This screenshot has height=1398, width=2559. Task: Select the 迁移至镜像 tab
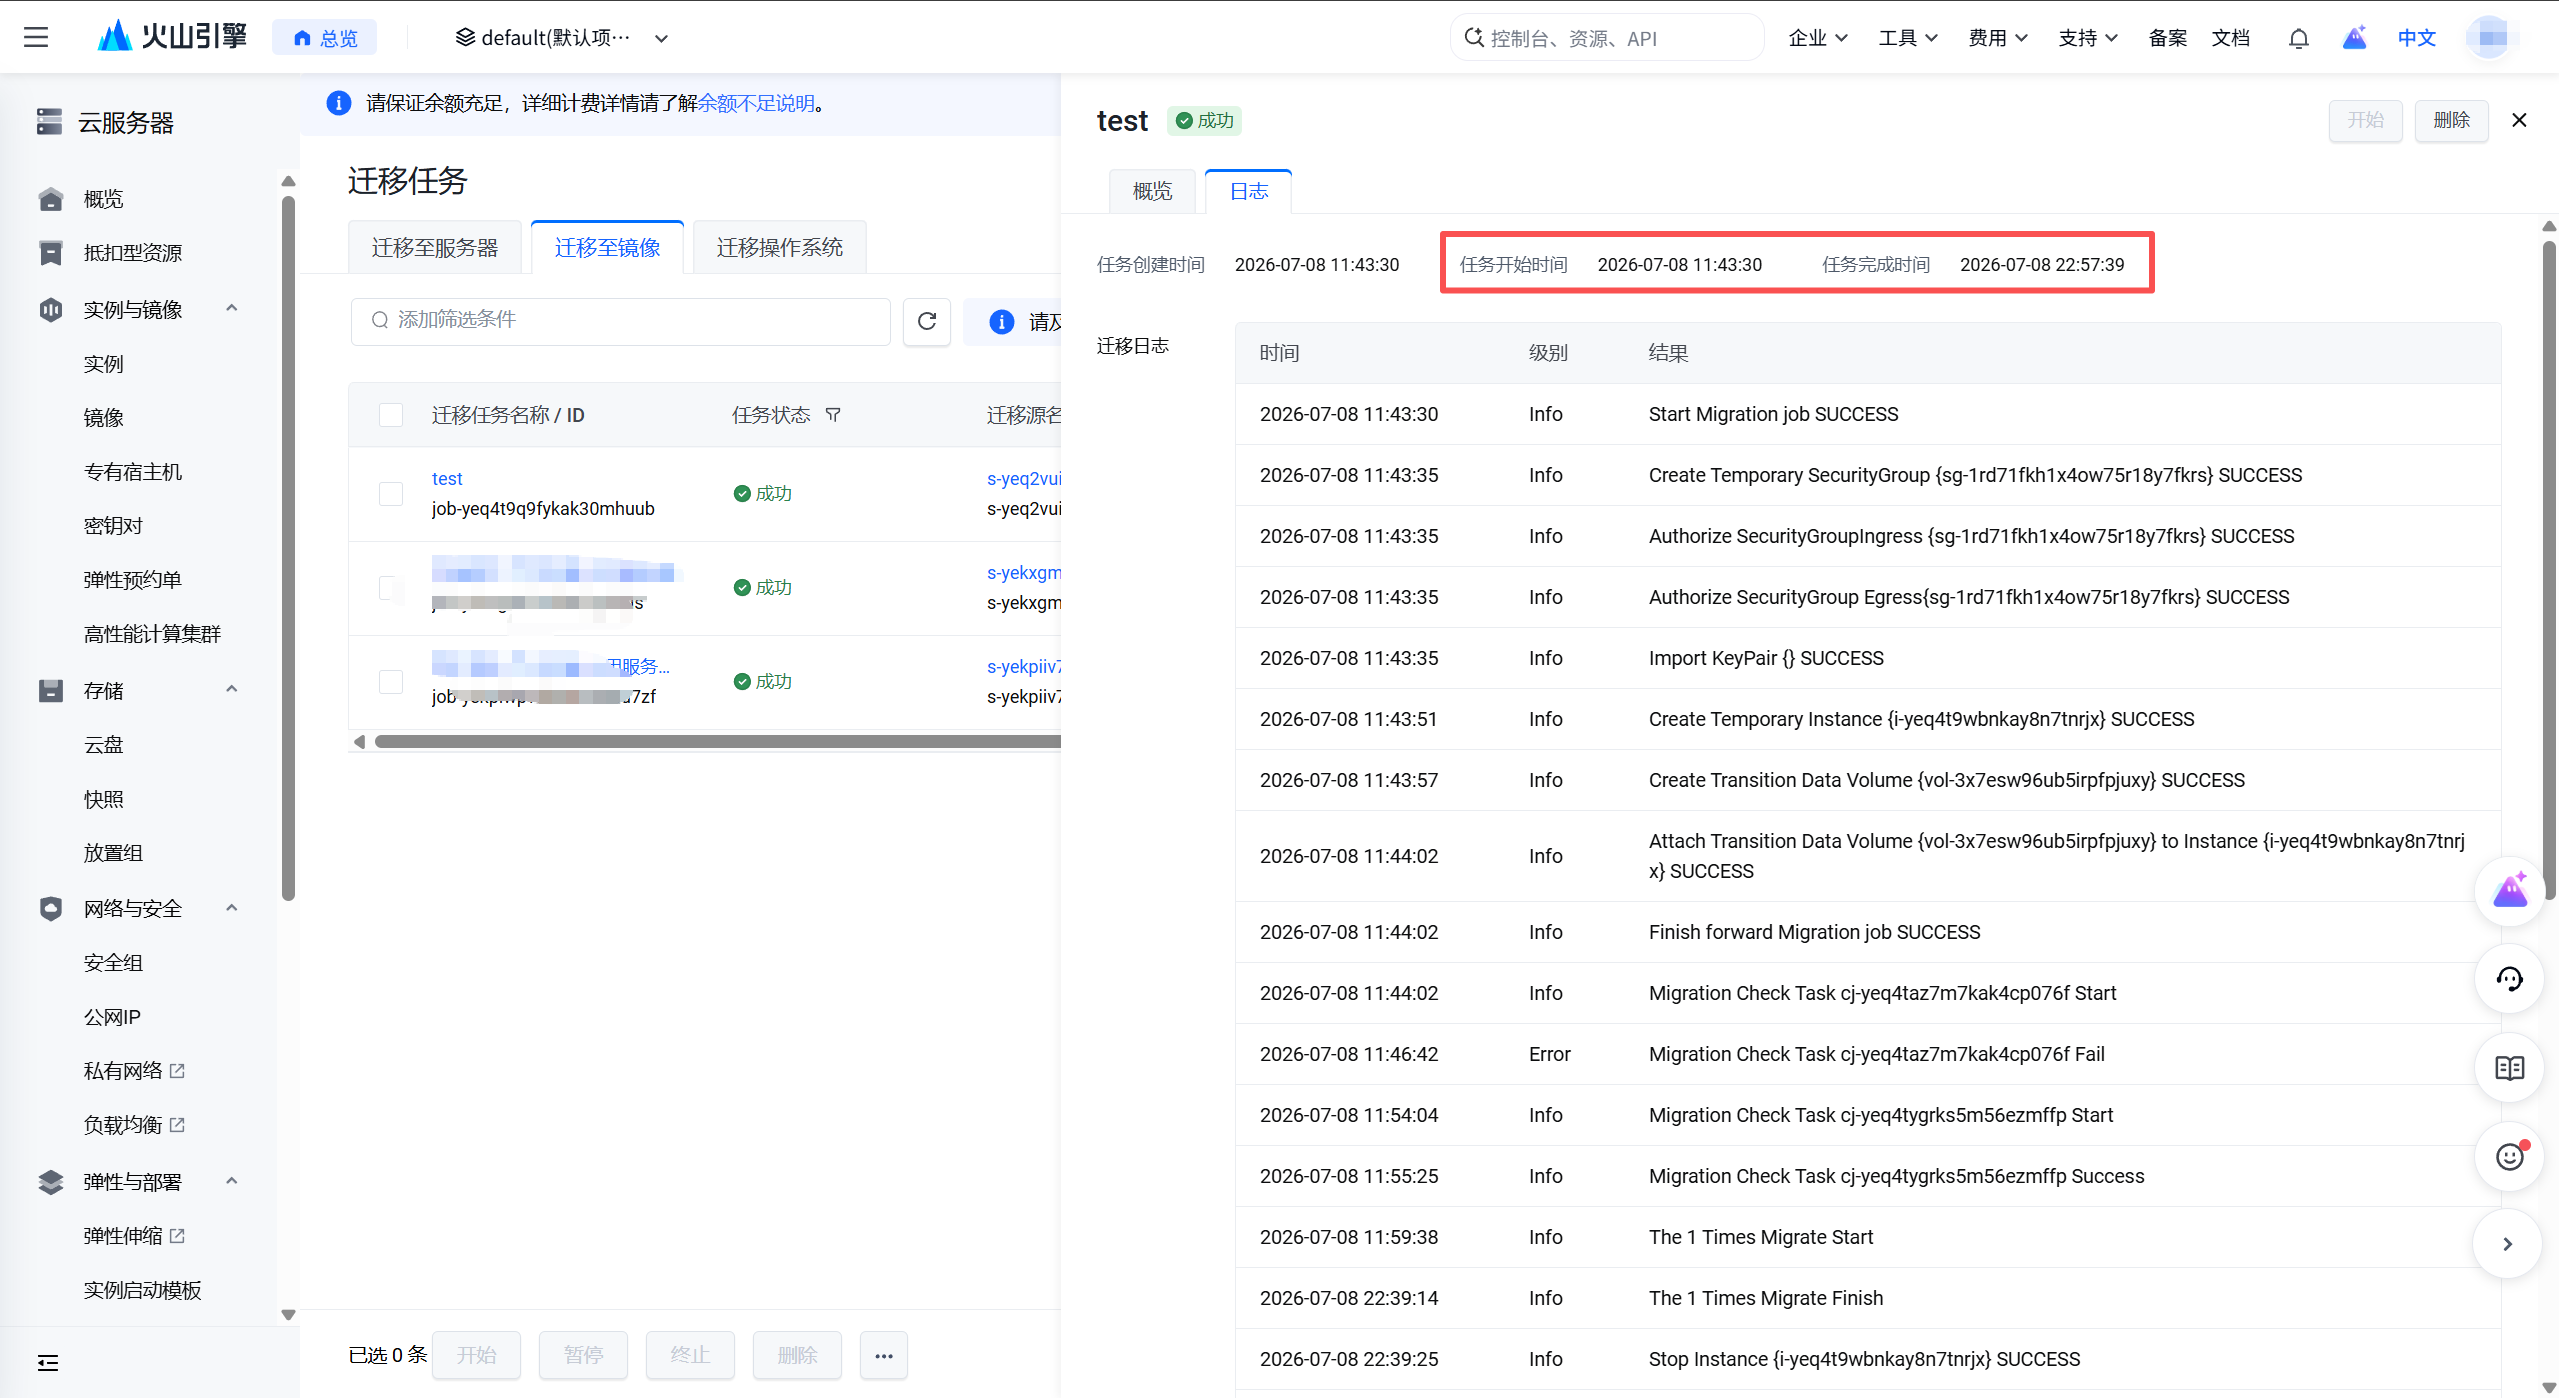[x=607, y=247]
